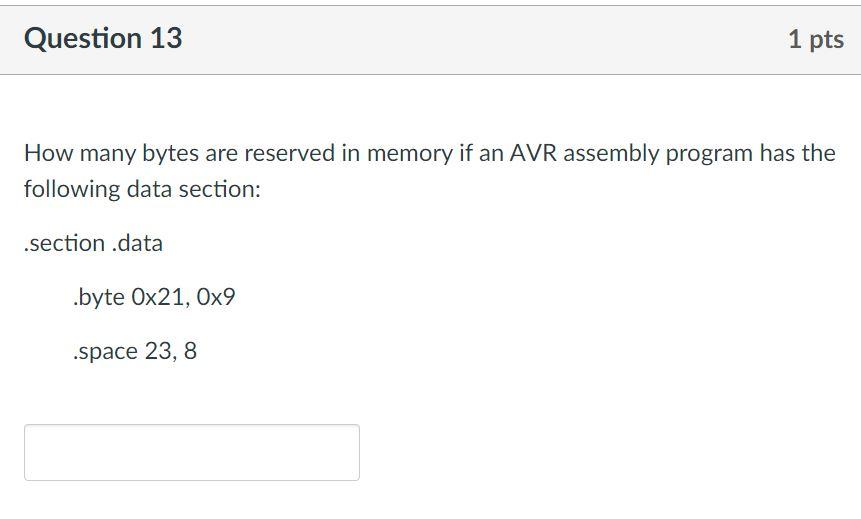
Task: Click the word memory in the question
Action: [409, 154]
